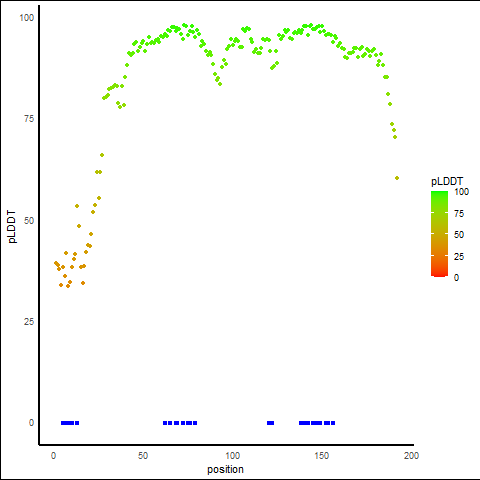Viewport: 480px width, 480px height.
Task: Click the legend label 75
Action: pos(459,214)
